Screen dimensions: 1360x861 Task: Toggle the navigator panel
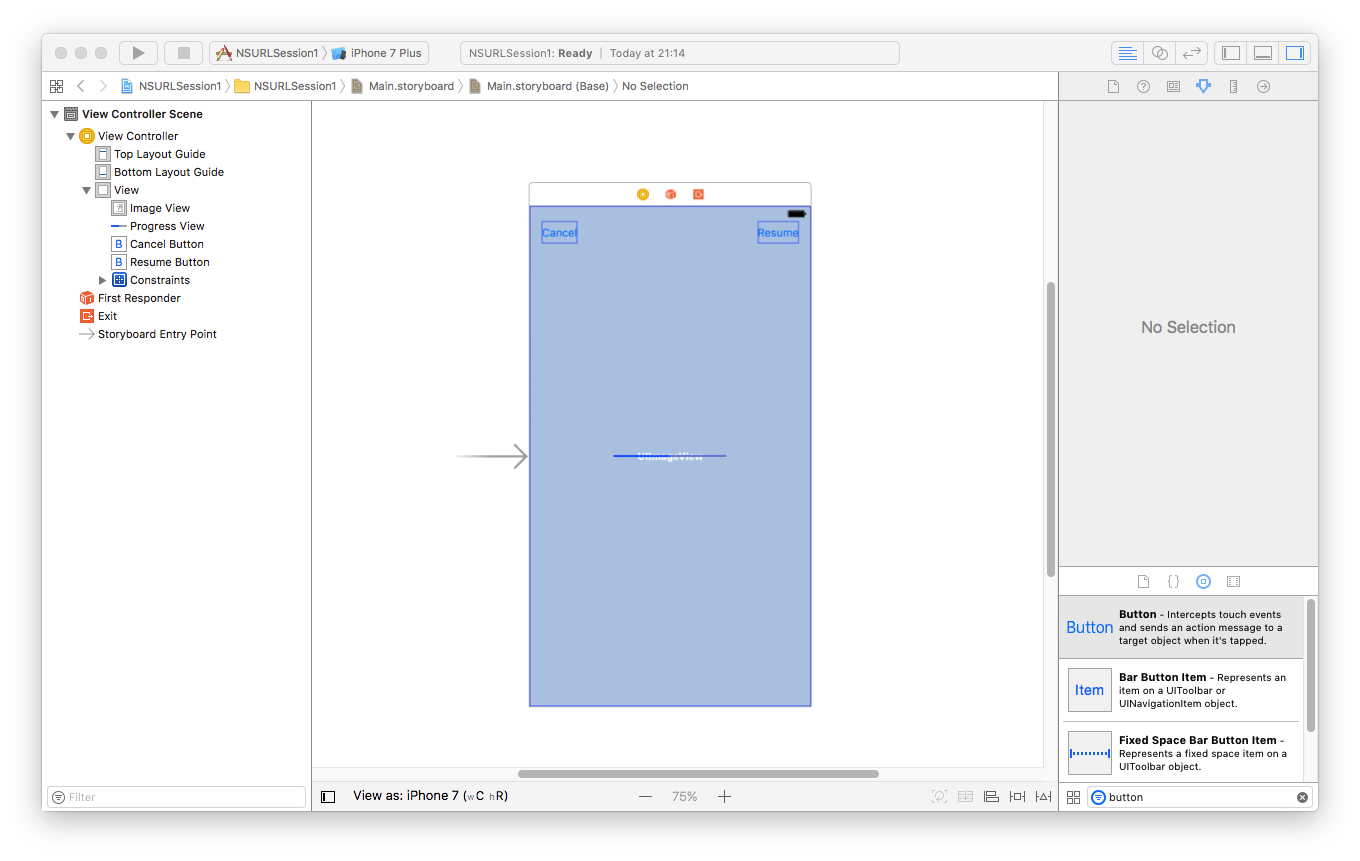[x=1231, y=53]
